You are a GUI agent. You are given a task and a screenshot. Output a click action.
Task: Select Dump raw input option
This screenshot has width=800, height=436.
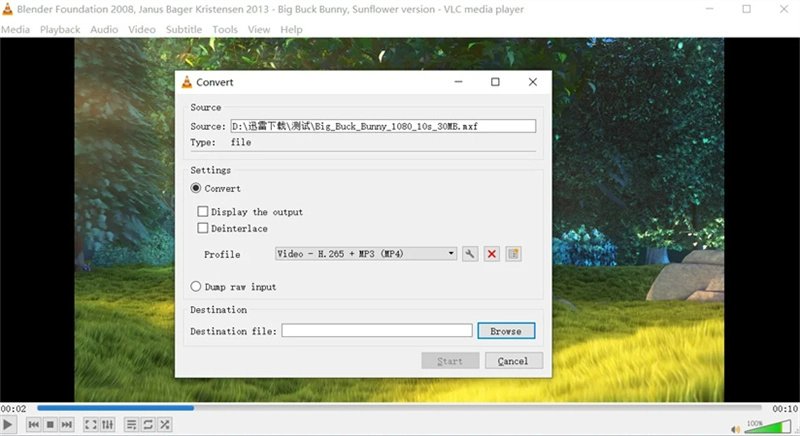point(195,287)
